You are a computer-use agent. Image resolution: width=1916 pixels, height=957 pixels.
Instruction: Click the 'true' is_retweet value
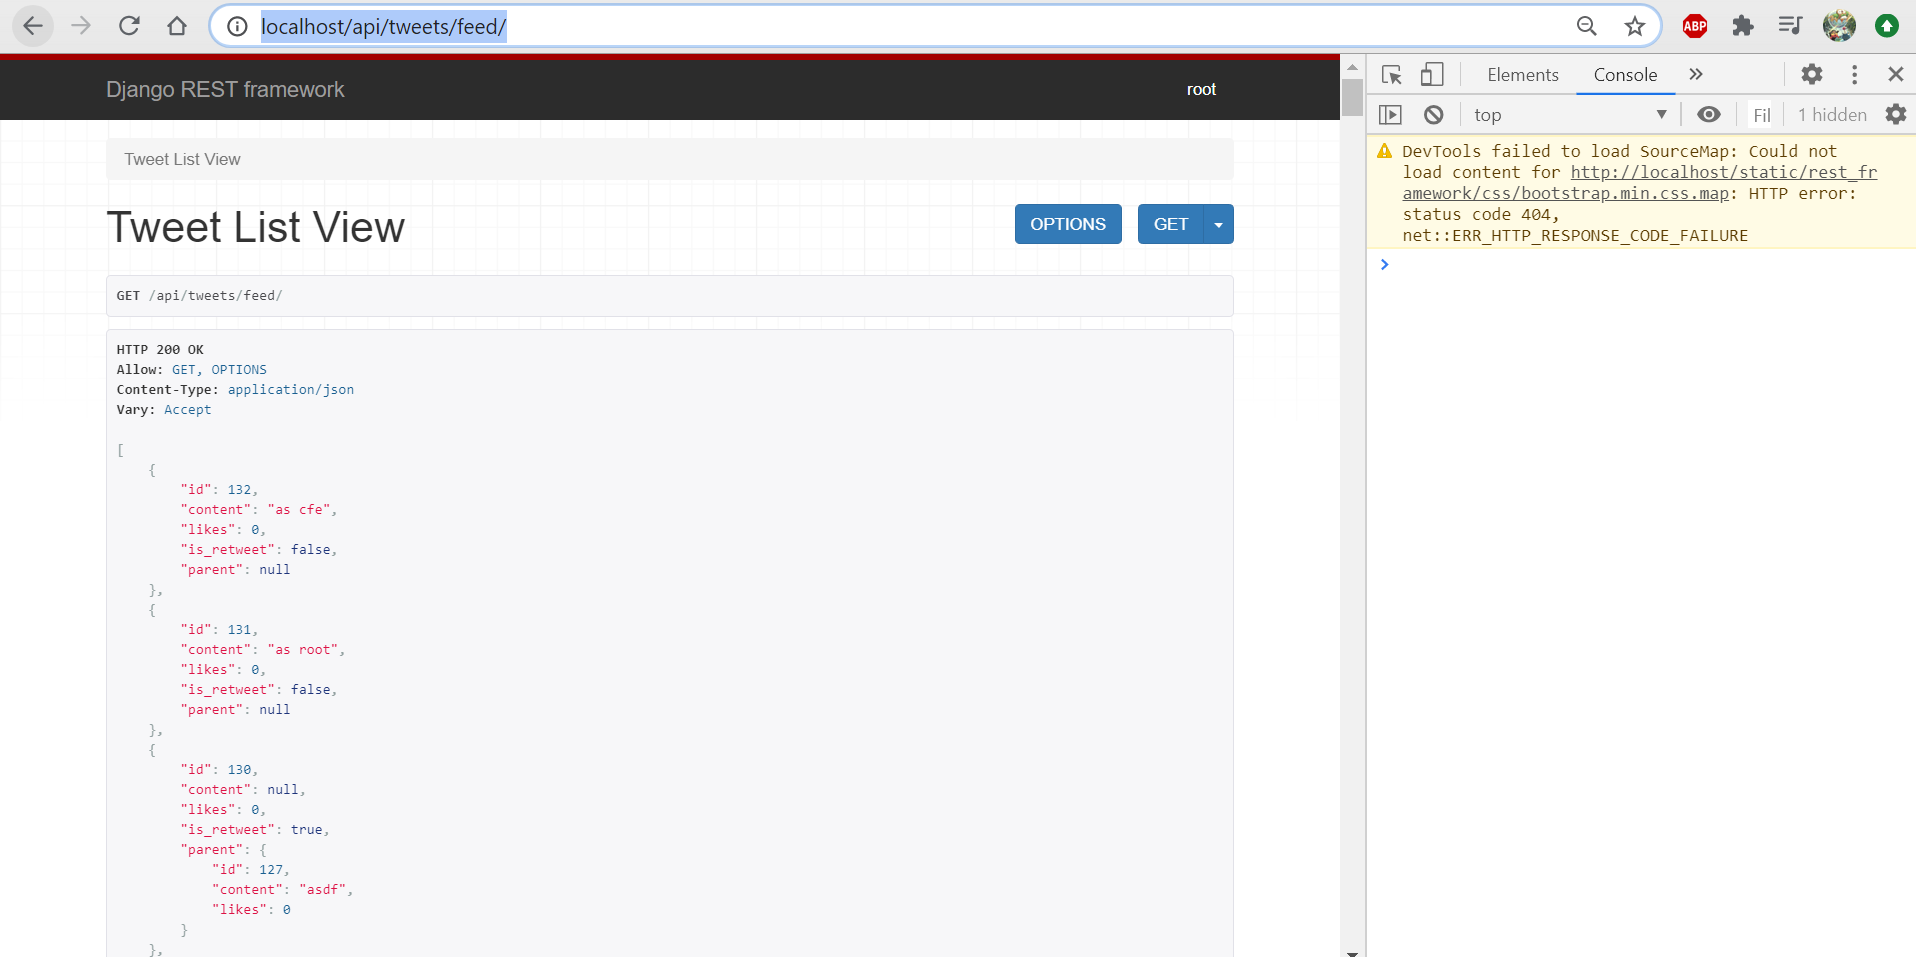tap(307, 830)
